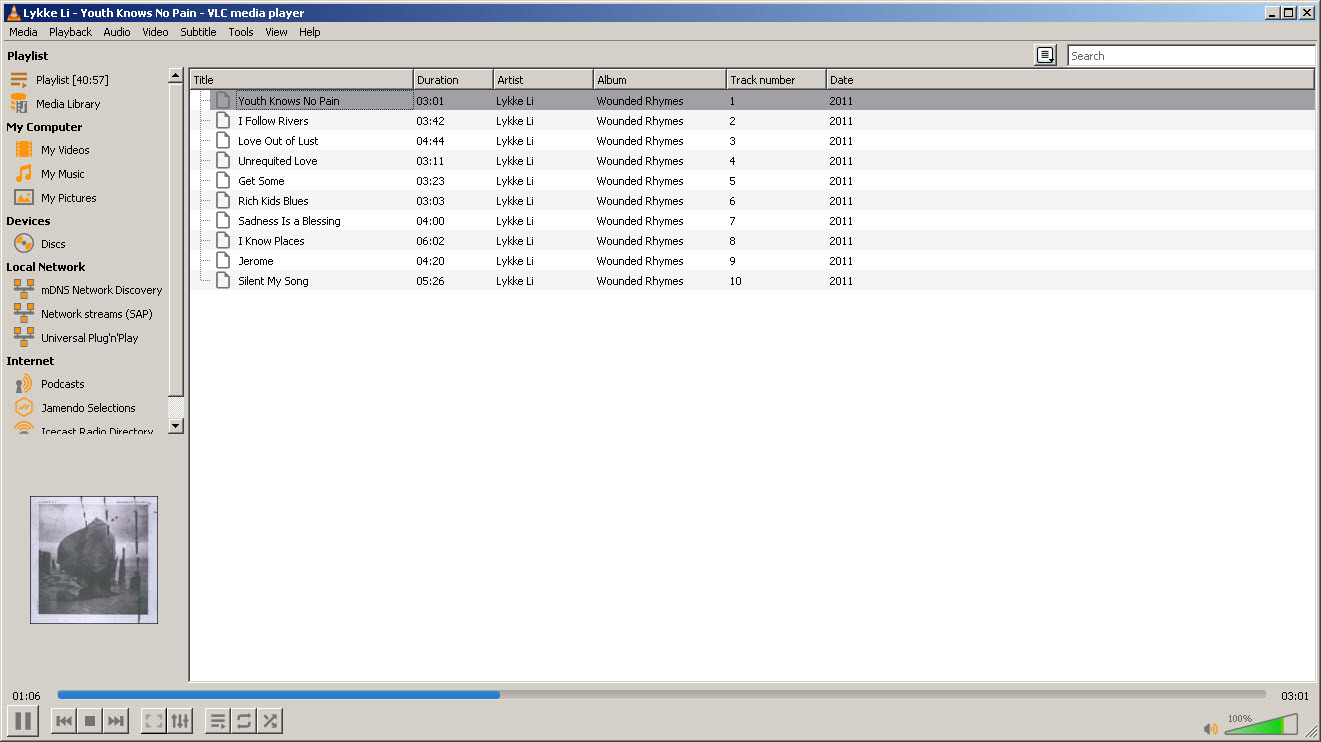The width and height of the screenshot is (1321, 742).
Task: Skip to the previous track
Action: tap(64, 721)
